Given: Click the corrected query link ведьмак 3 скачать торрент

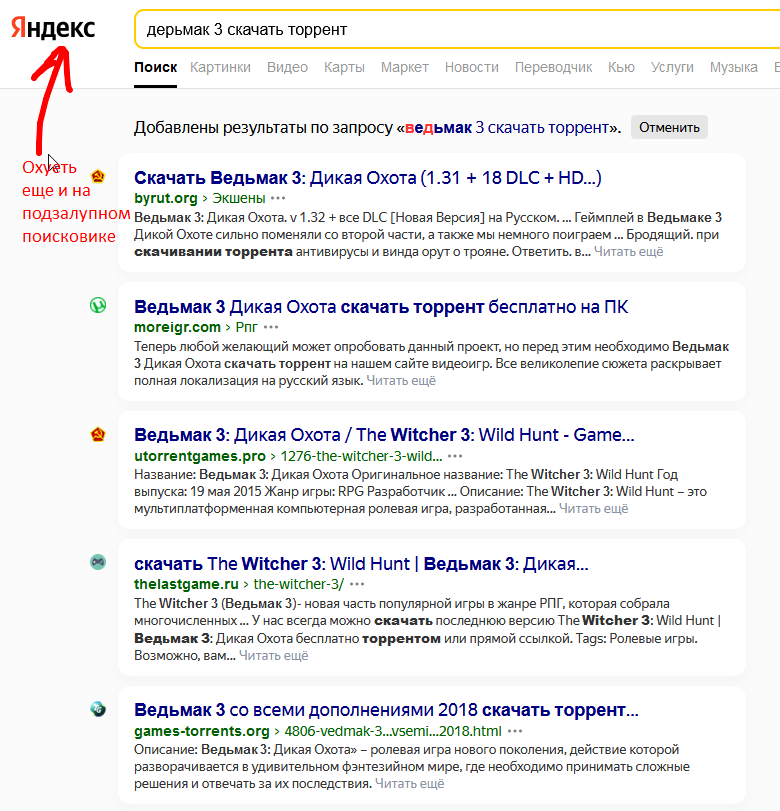Looking at the screenshot, I should tap(507, 127).
